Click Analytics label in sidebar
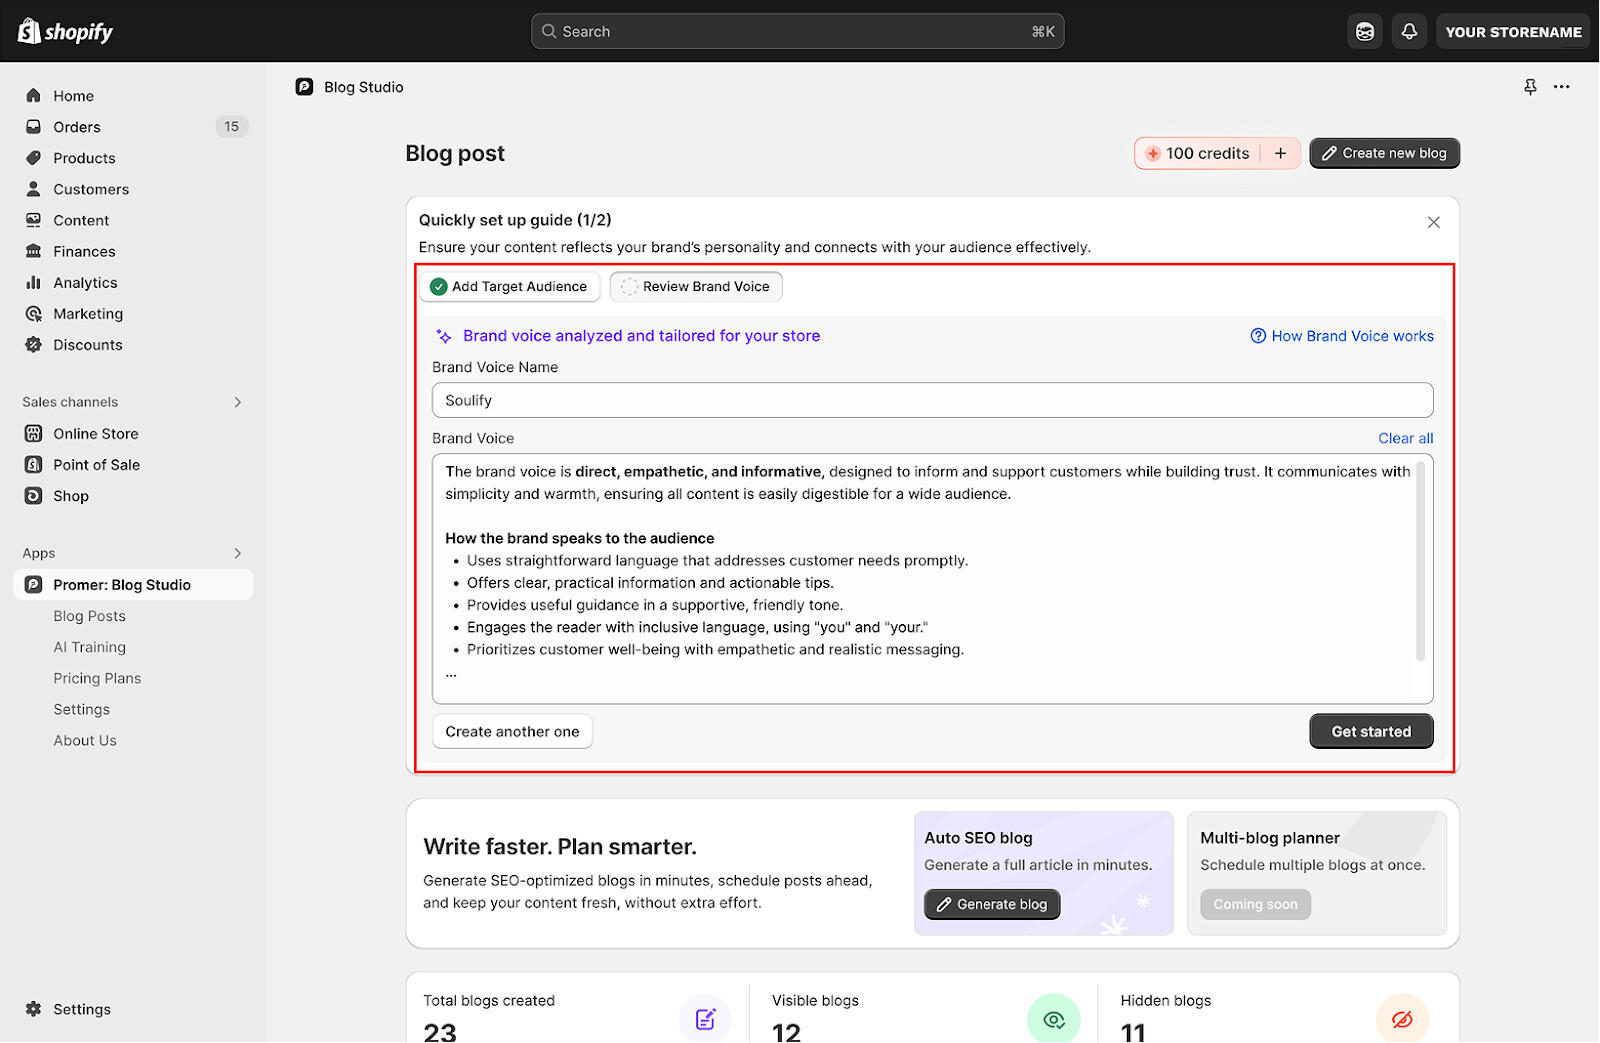 coord(85,283)
